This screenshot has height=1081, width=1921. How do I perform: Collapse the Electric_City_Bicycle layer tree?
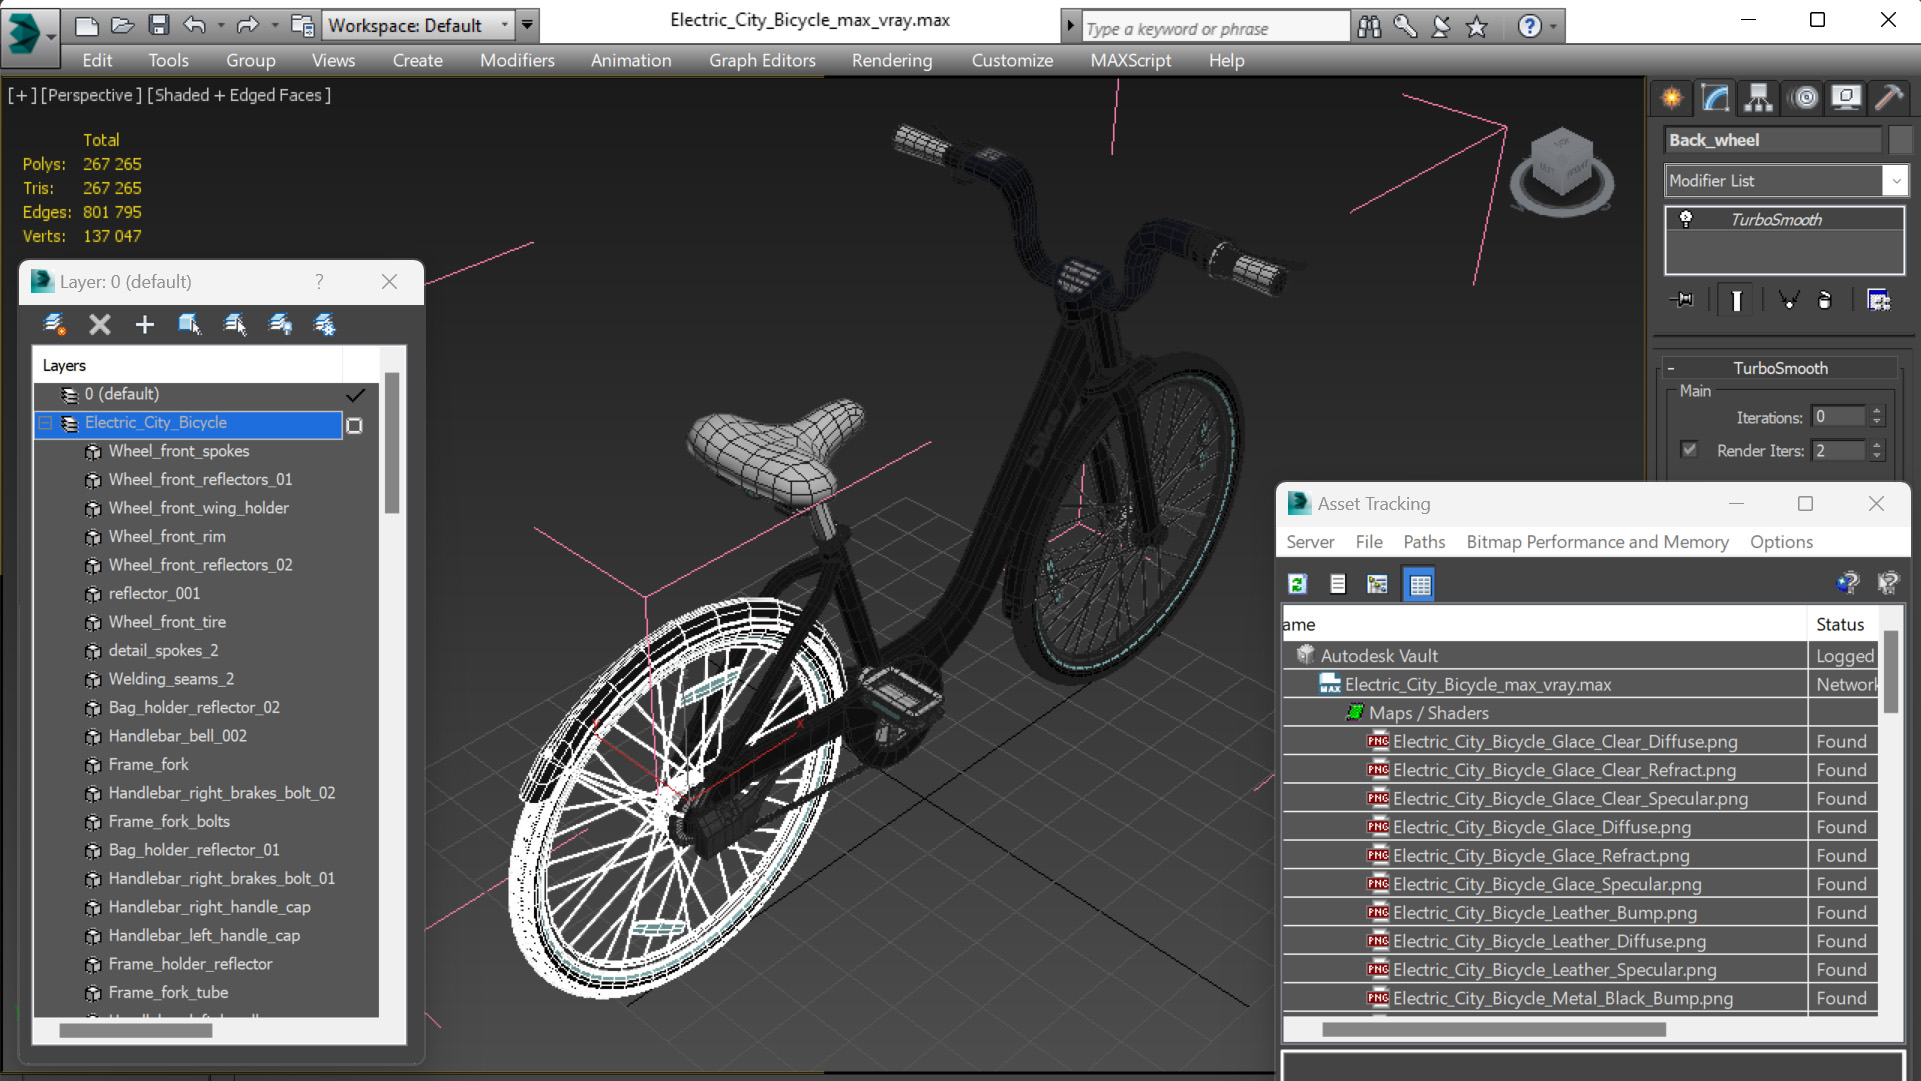(46, 423)
